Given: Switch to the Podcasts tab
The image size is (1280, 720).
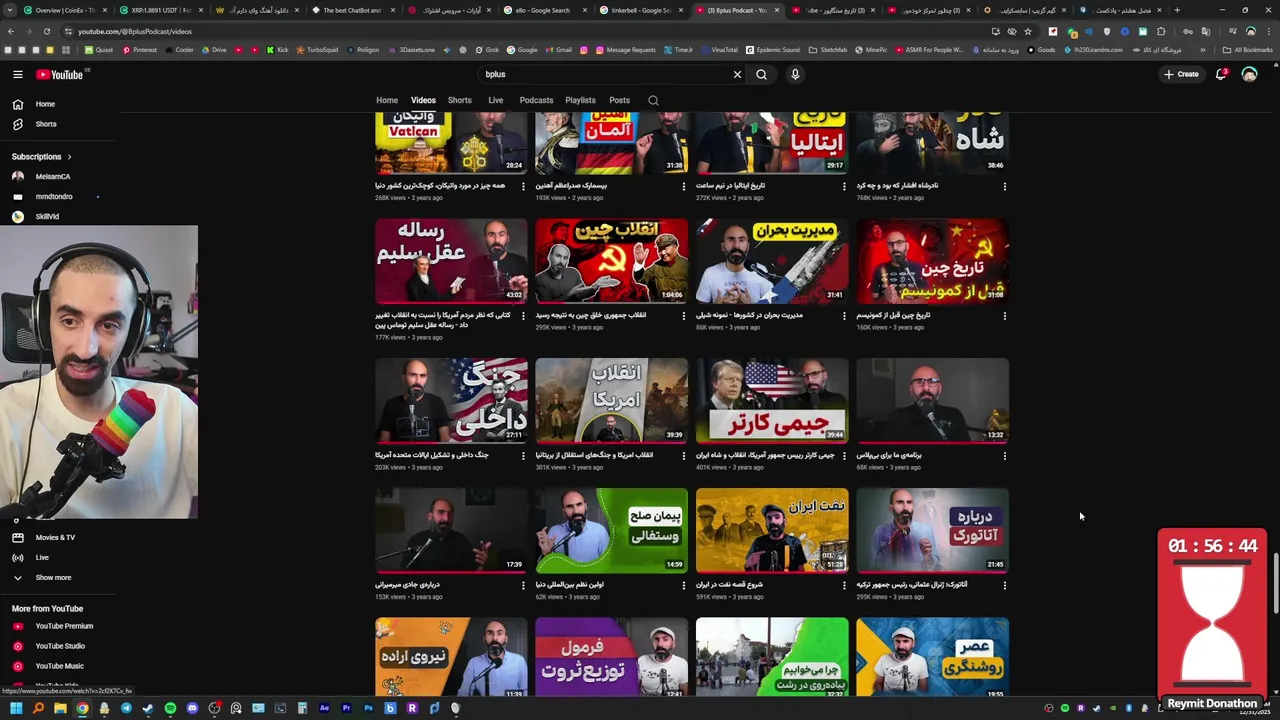Looking at the screenshot, I should (536, 100).
